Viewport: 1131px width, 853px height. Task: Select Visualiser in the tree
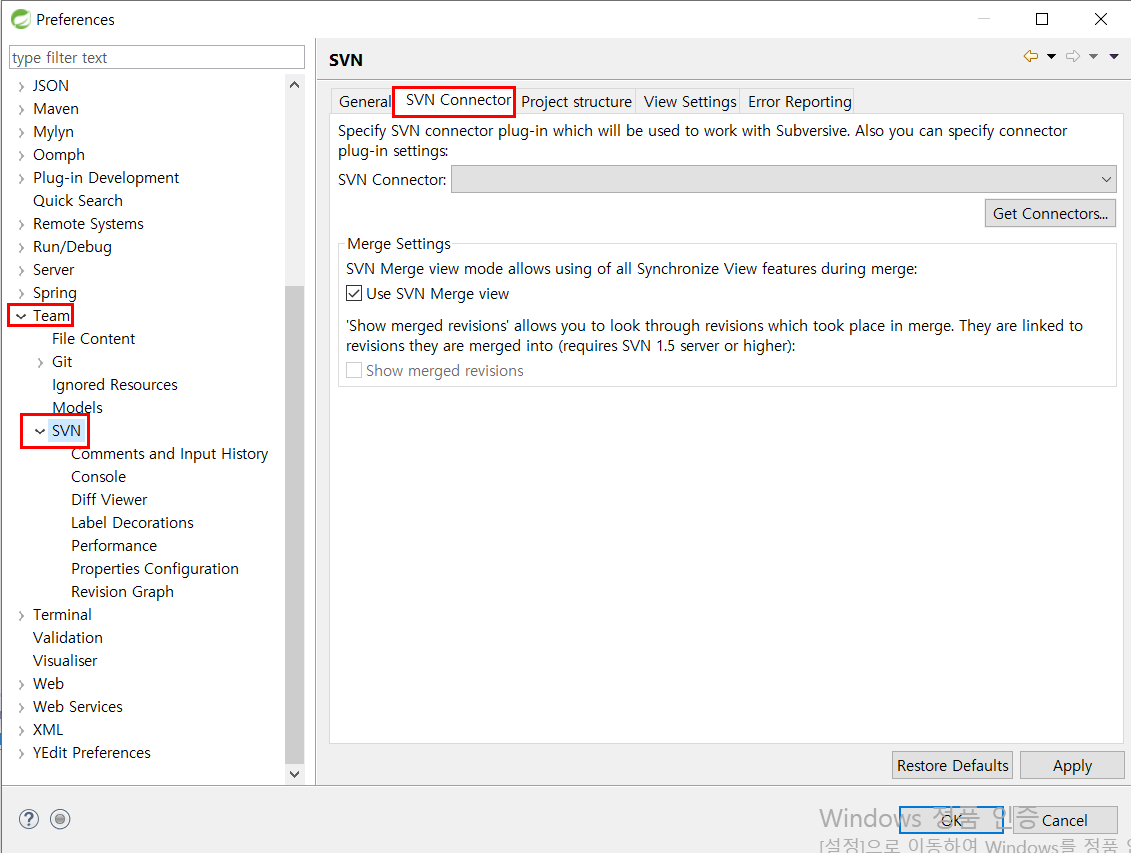click(x=65, y=660)
